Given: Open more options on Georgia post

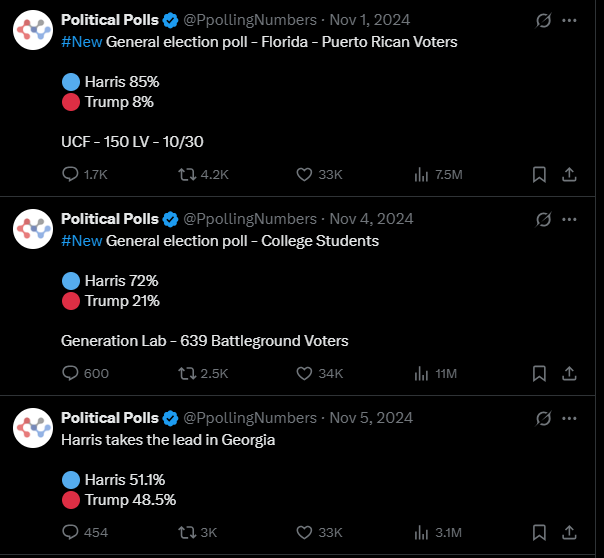Looking at the screenshot, I should [569, 418].
